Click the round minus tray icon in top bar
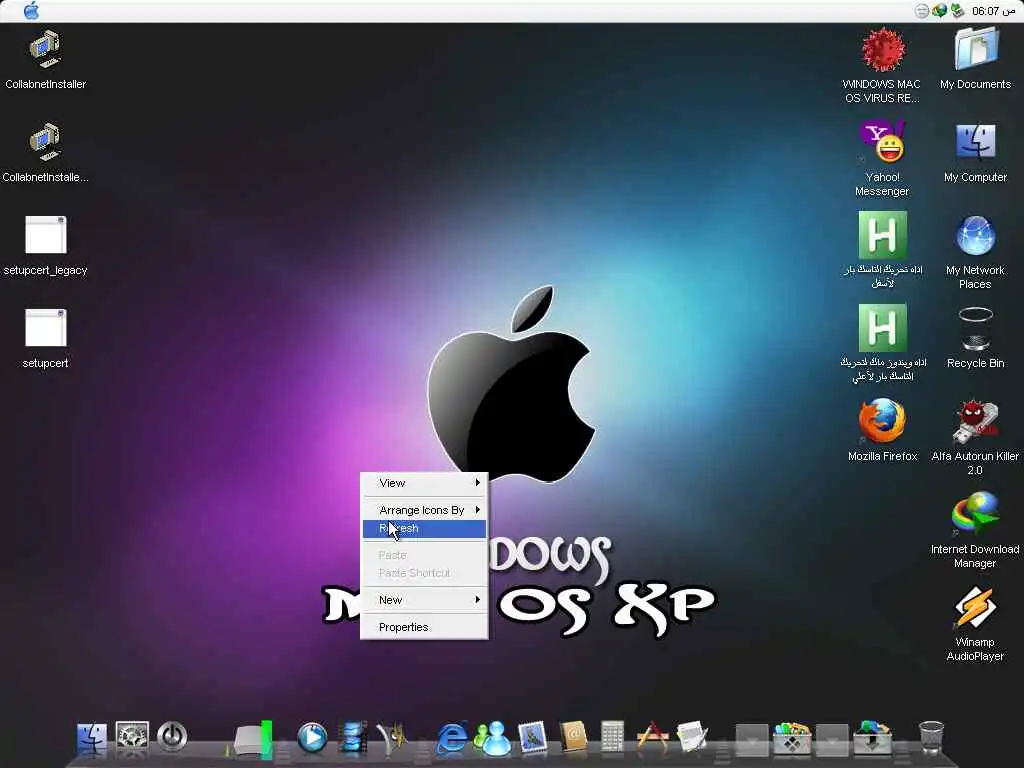Image resolution: width=1024 pixels, height=768 pixels. [921, 11]
